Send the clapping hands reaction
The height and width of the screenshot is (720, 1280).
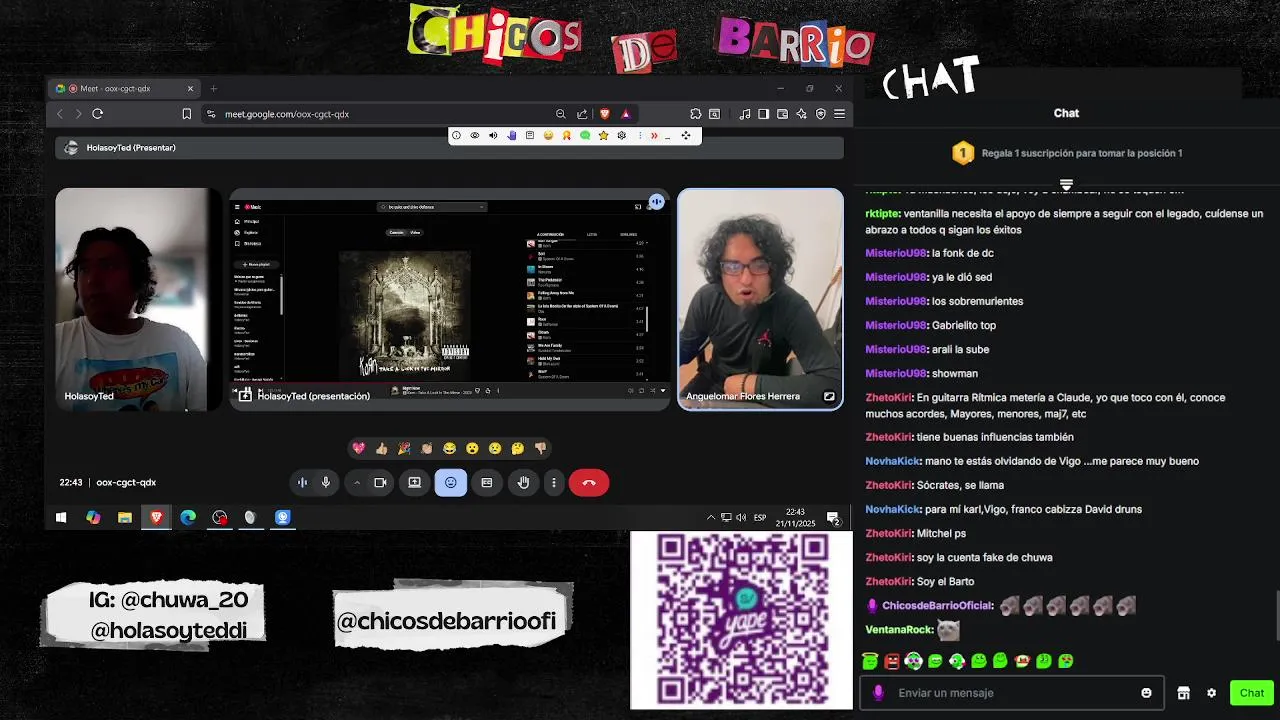427,448
